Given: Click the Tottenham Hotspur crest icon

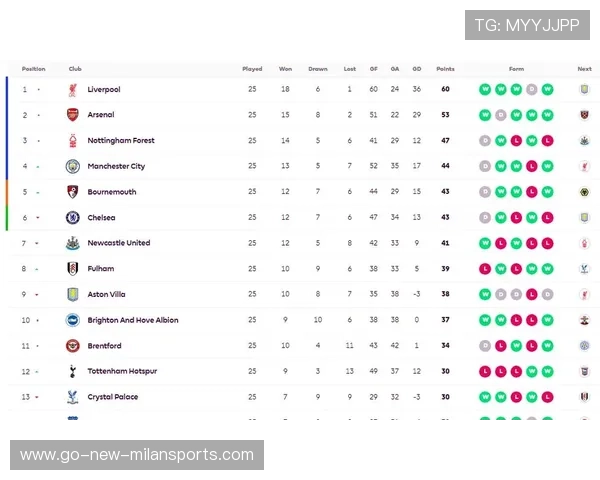Looking at the screenshot, I should coord(72,371).
